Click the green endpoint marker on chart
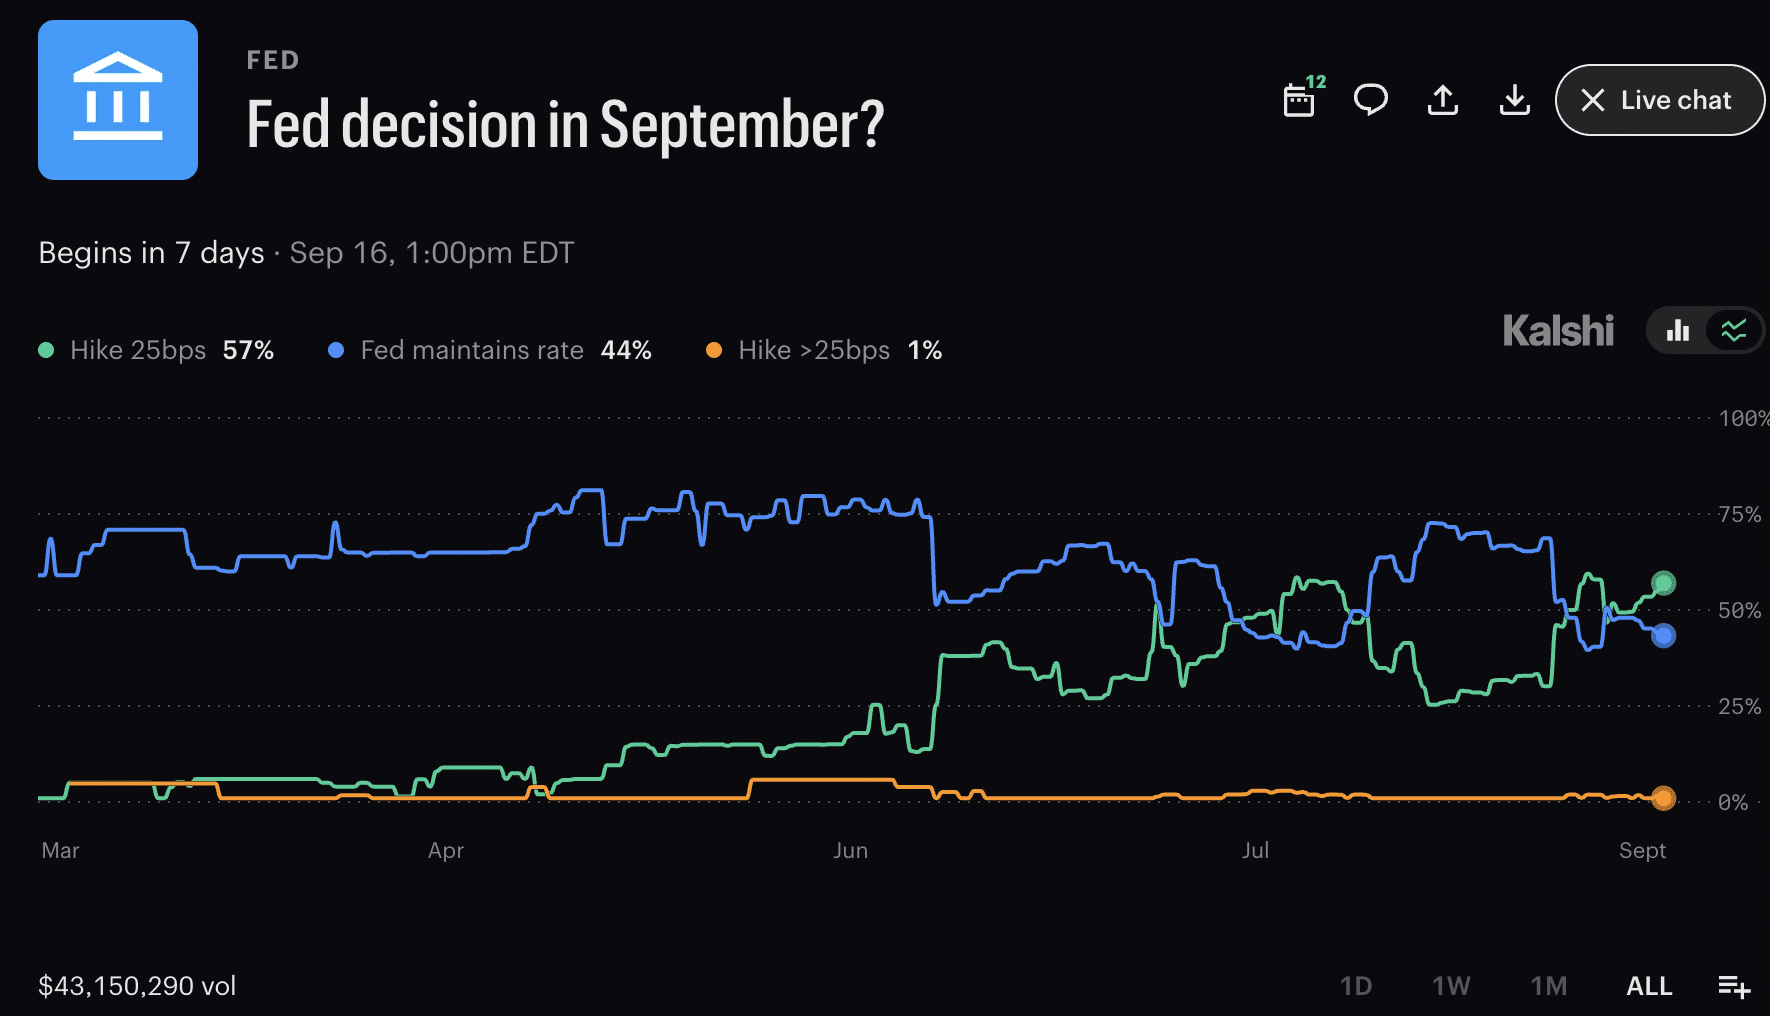1770x1016 pixels. (x=1663, y=583)
